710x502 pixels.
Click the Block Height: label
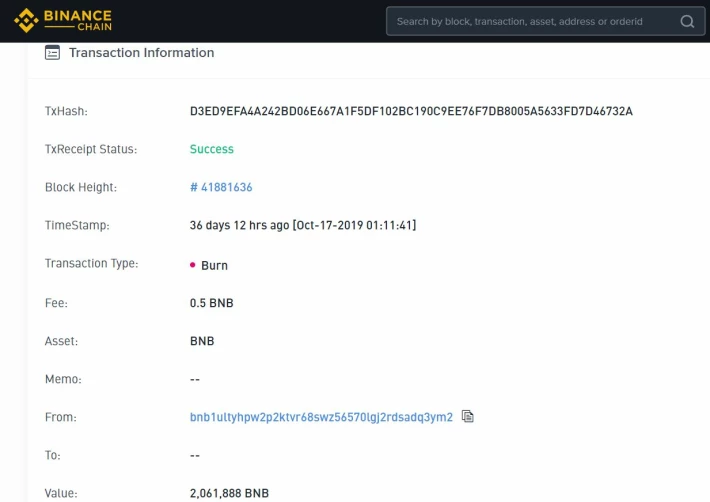point(81,187)
